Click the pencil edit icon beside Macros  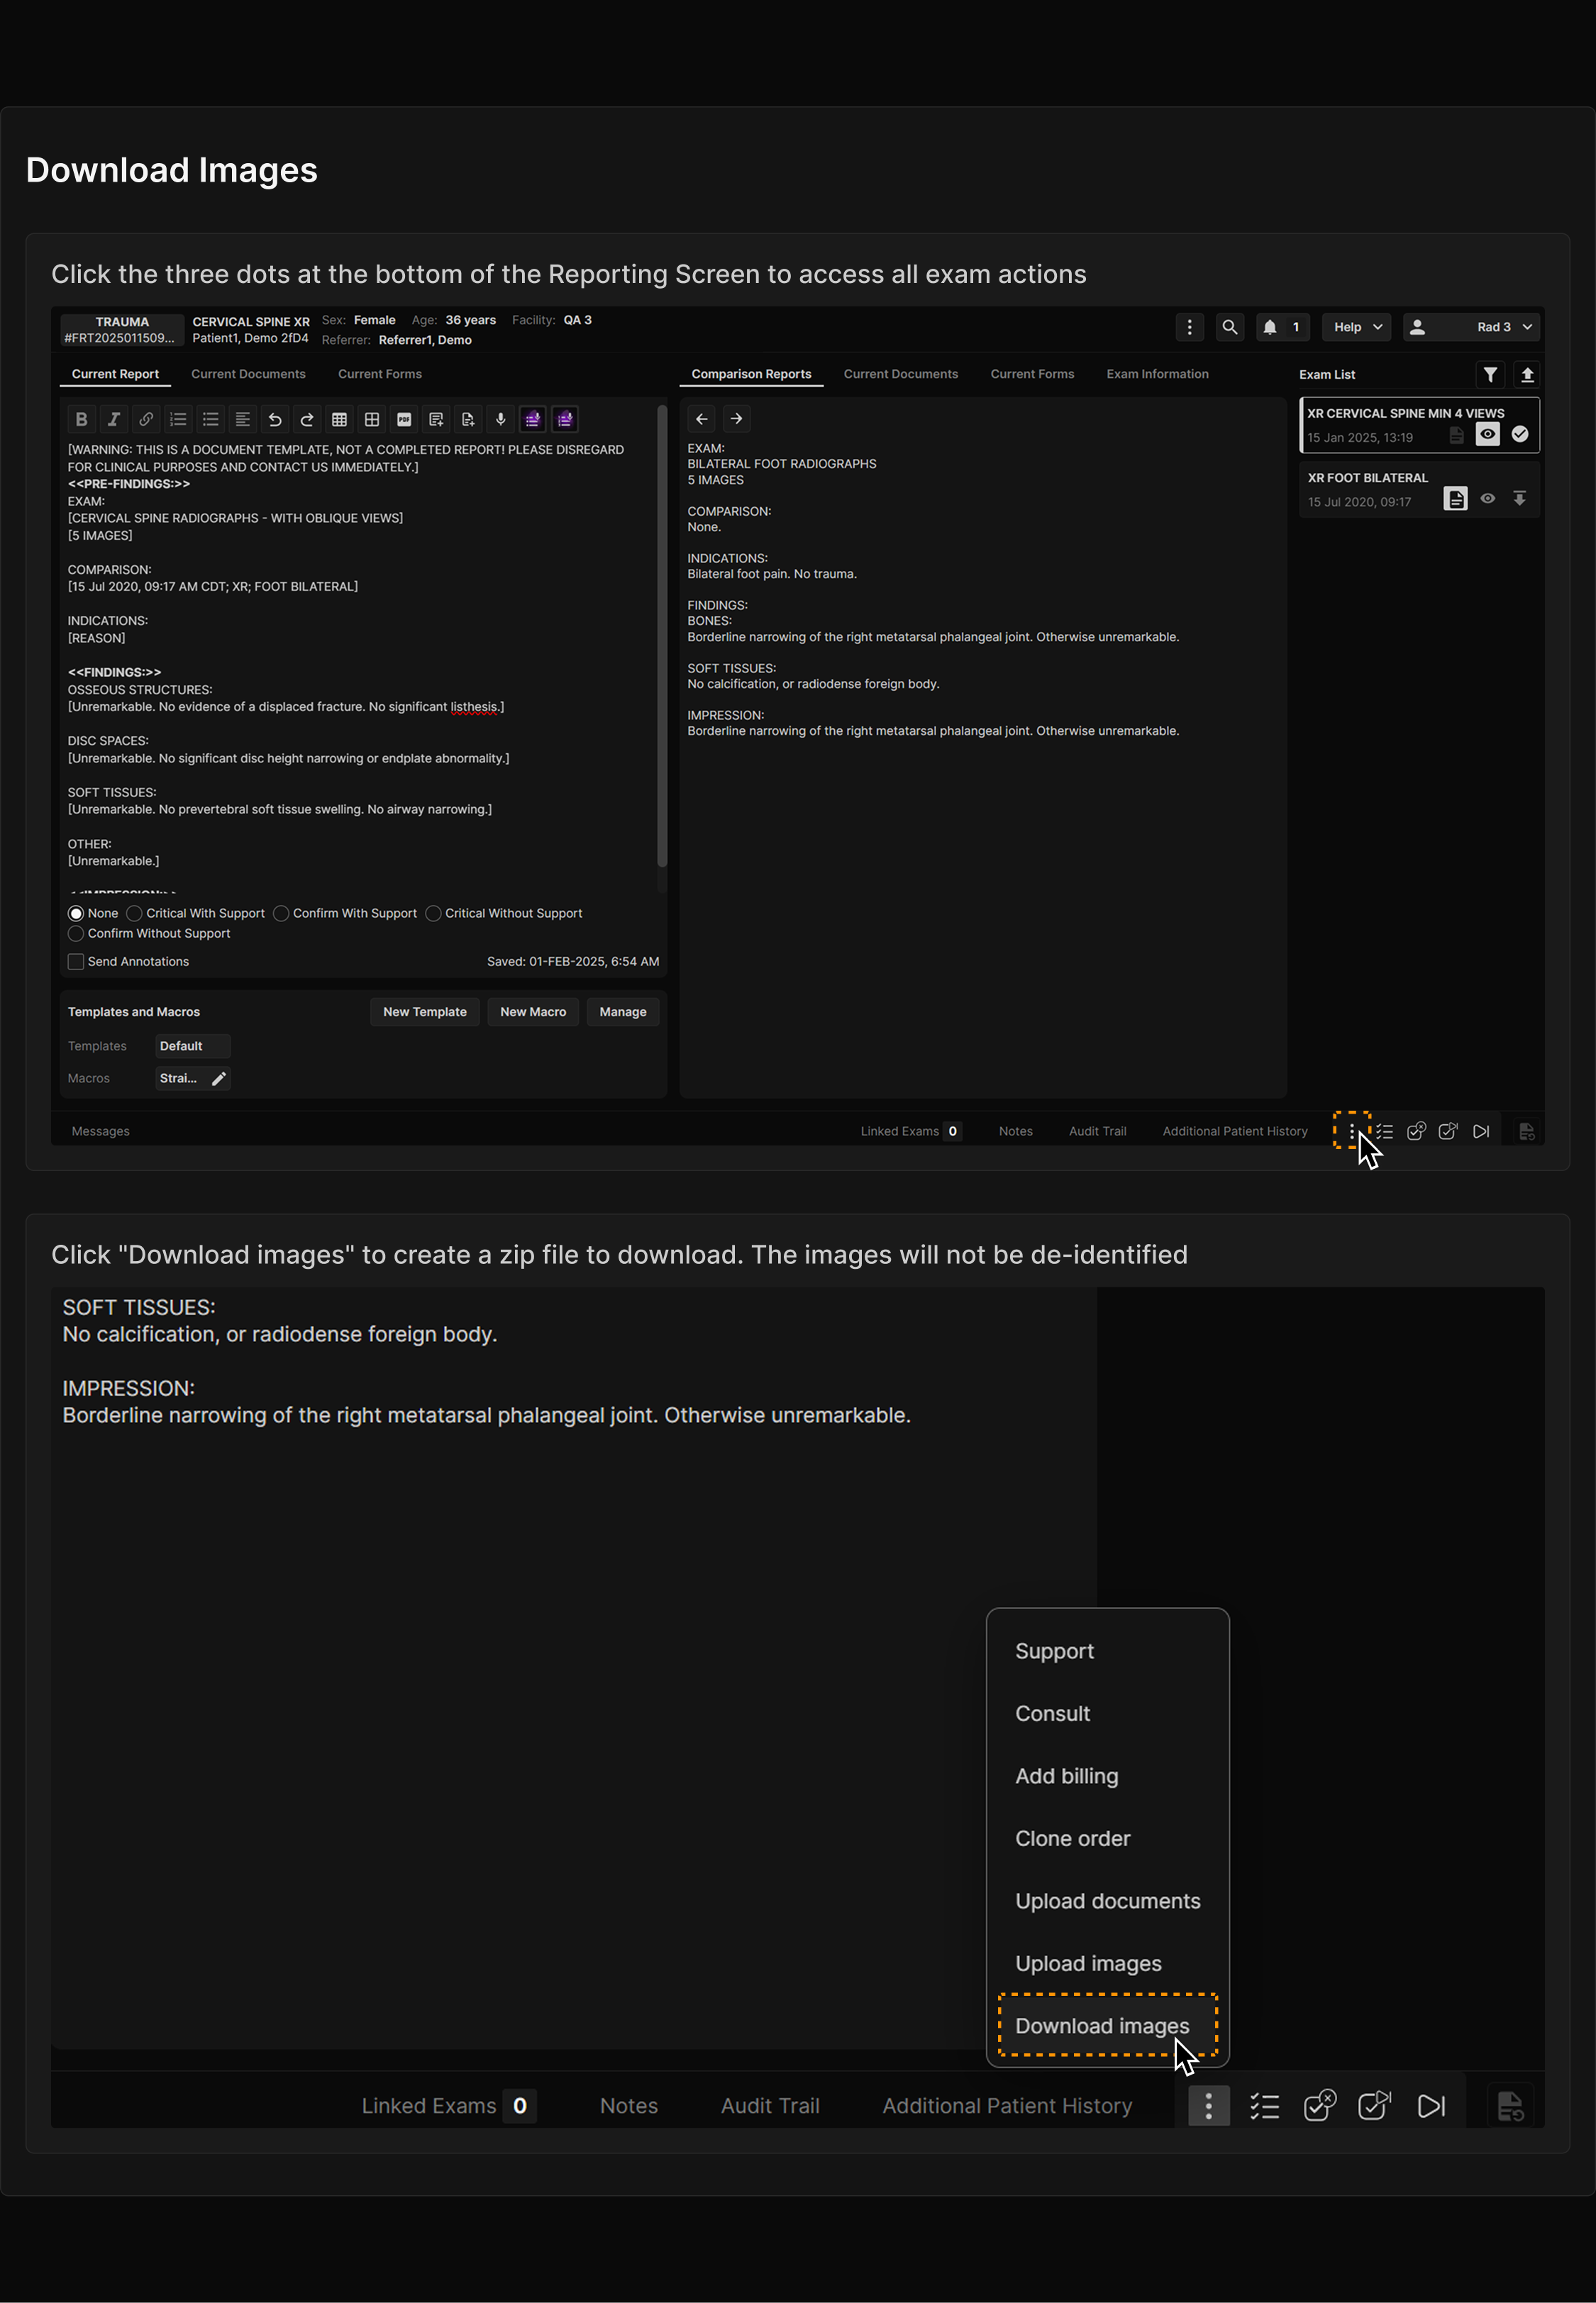click(219, 1078)
